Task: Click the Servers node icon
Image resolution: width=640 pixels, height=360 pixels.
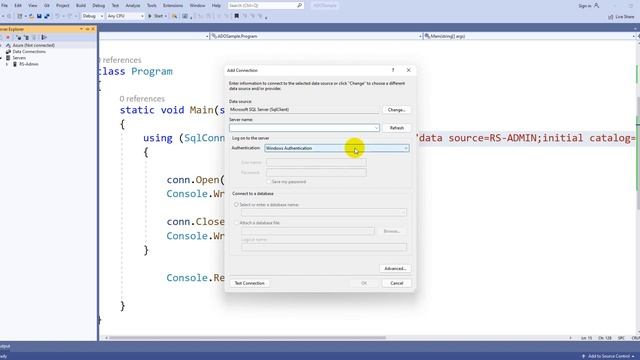Action: tap(8, 58)
